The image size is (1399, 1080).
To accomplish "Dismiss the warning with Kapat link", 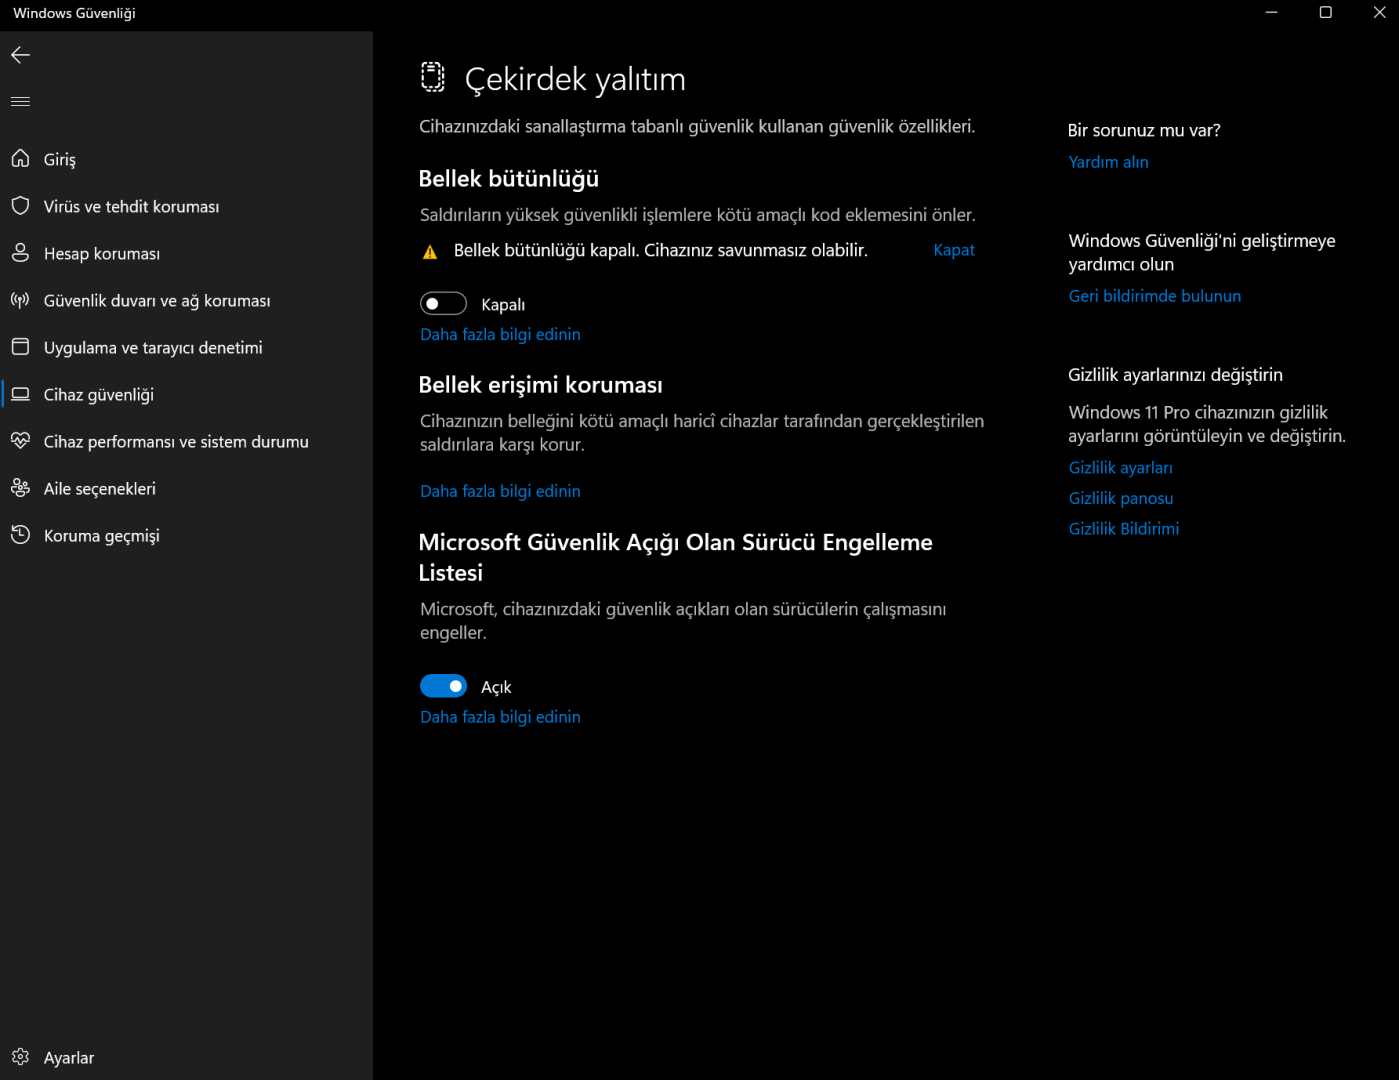I will click(x=953, y=250).
